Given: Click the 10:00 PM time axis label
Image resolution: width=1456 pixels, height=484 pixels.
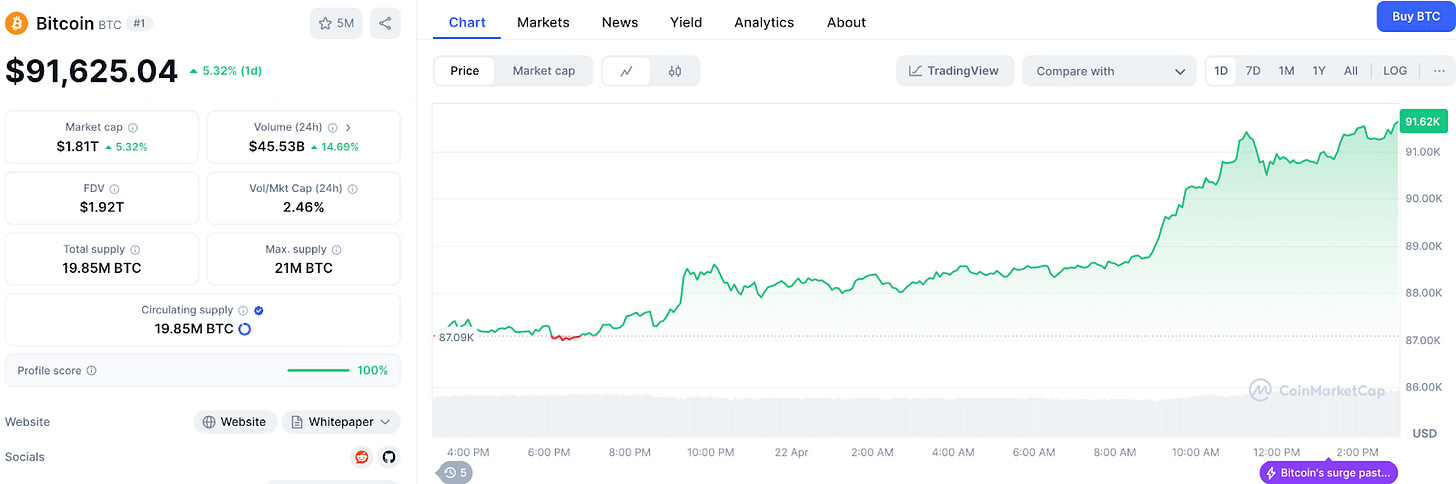Looking at the screenshot, I should coord(710,453).
